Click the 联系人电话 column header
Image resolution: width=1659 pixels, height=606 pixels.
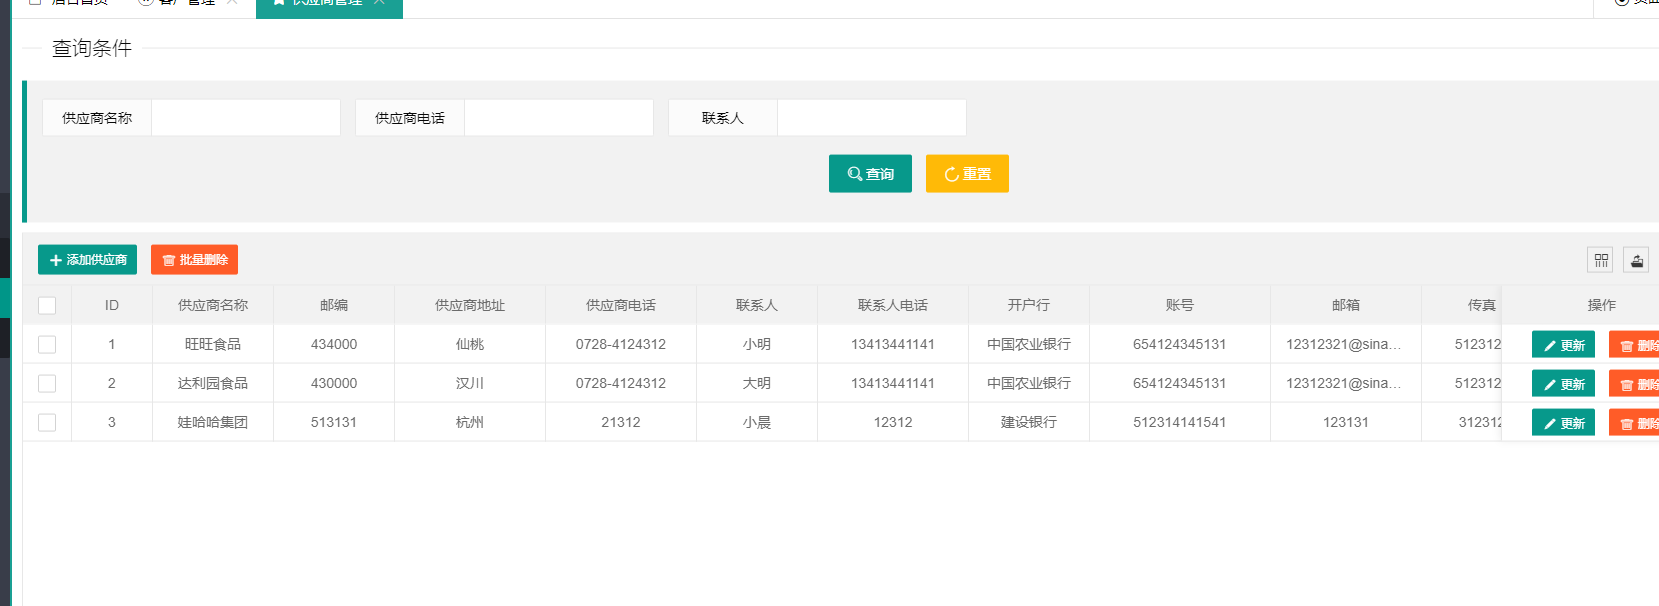tap(893, 305)
